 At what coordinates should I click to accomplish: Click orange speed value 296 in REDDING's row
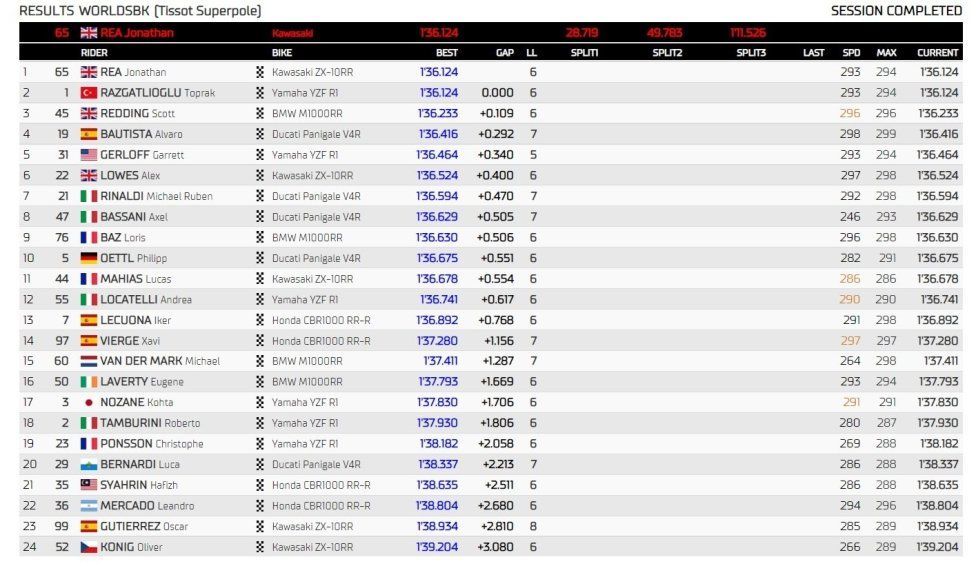[850, 113]
